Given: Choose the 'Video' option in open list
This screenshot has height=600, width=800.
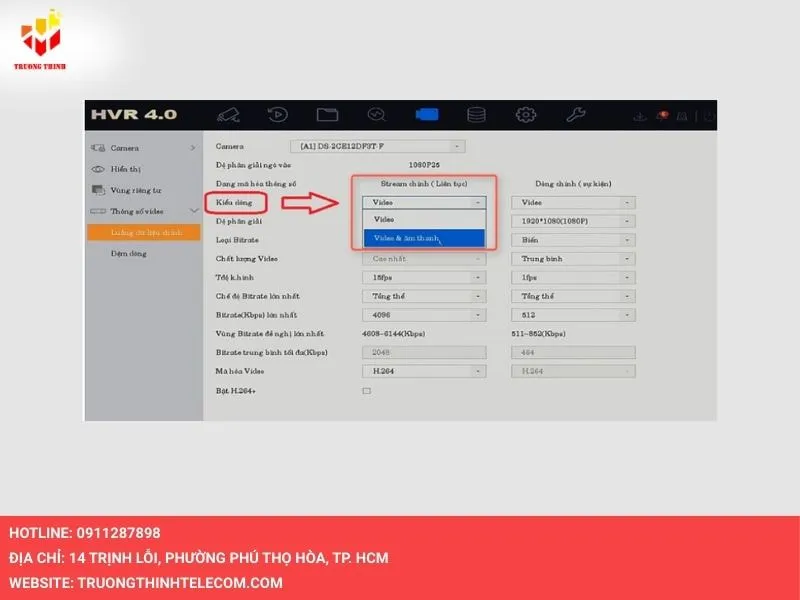Looking at the screenshot, I should 423,219.
